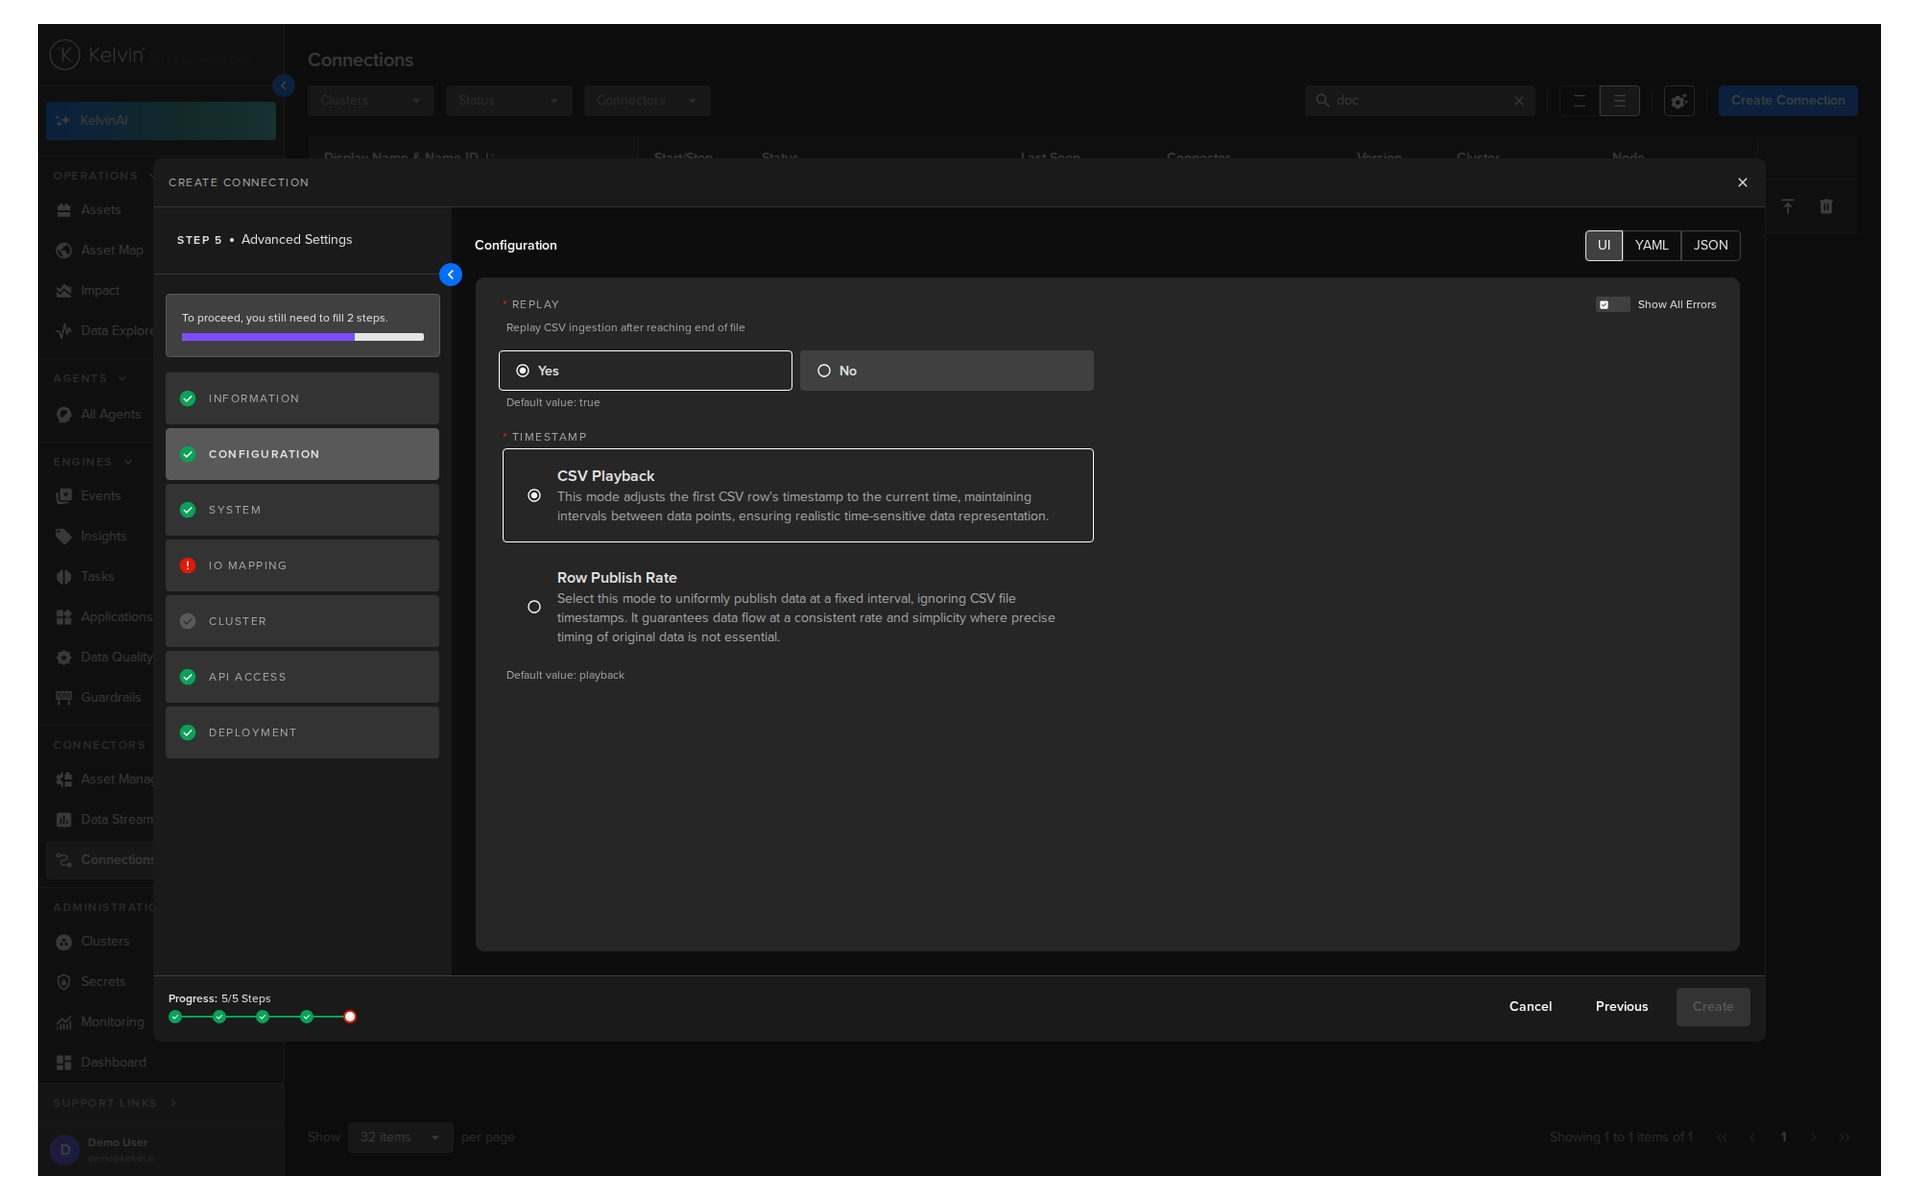Choose CSV Playback timestamp mode
This screenshot has width=1920, height=1200.
pyautogui.click(x=798, y=496)
